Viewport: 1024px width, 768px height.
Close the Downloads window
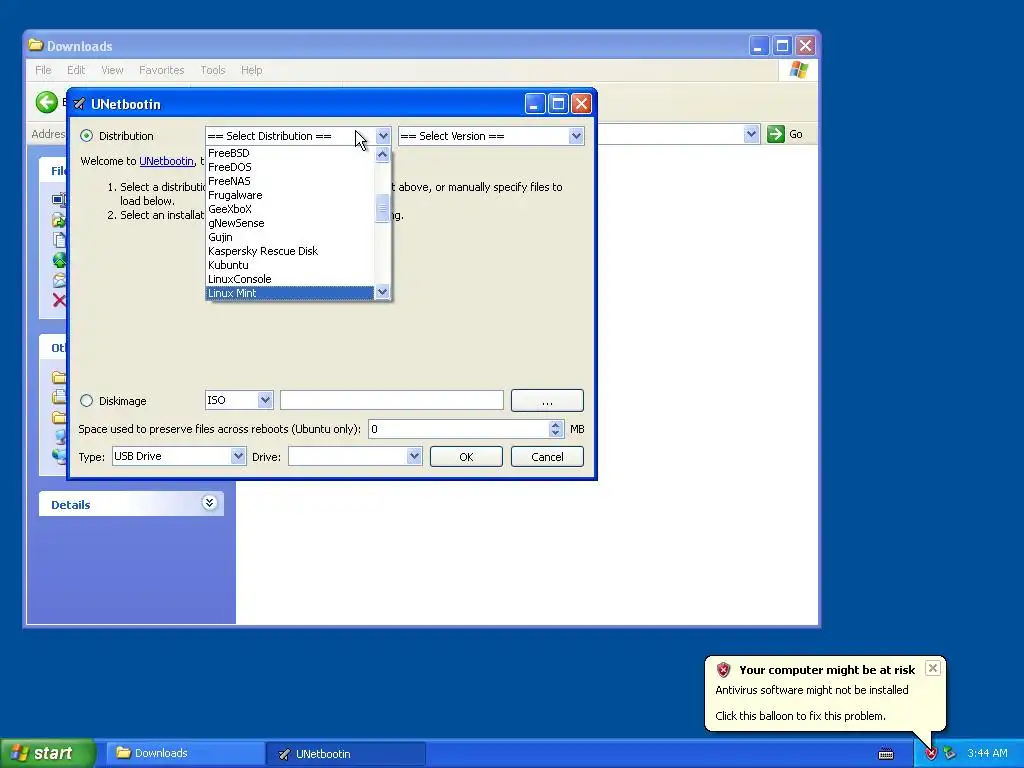(x=806, y=46)
